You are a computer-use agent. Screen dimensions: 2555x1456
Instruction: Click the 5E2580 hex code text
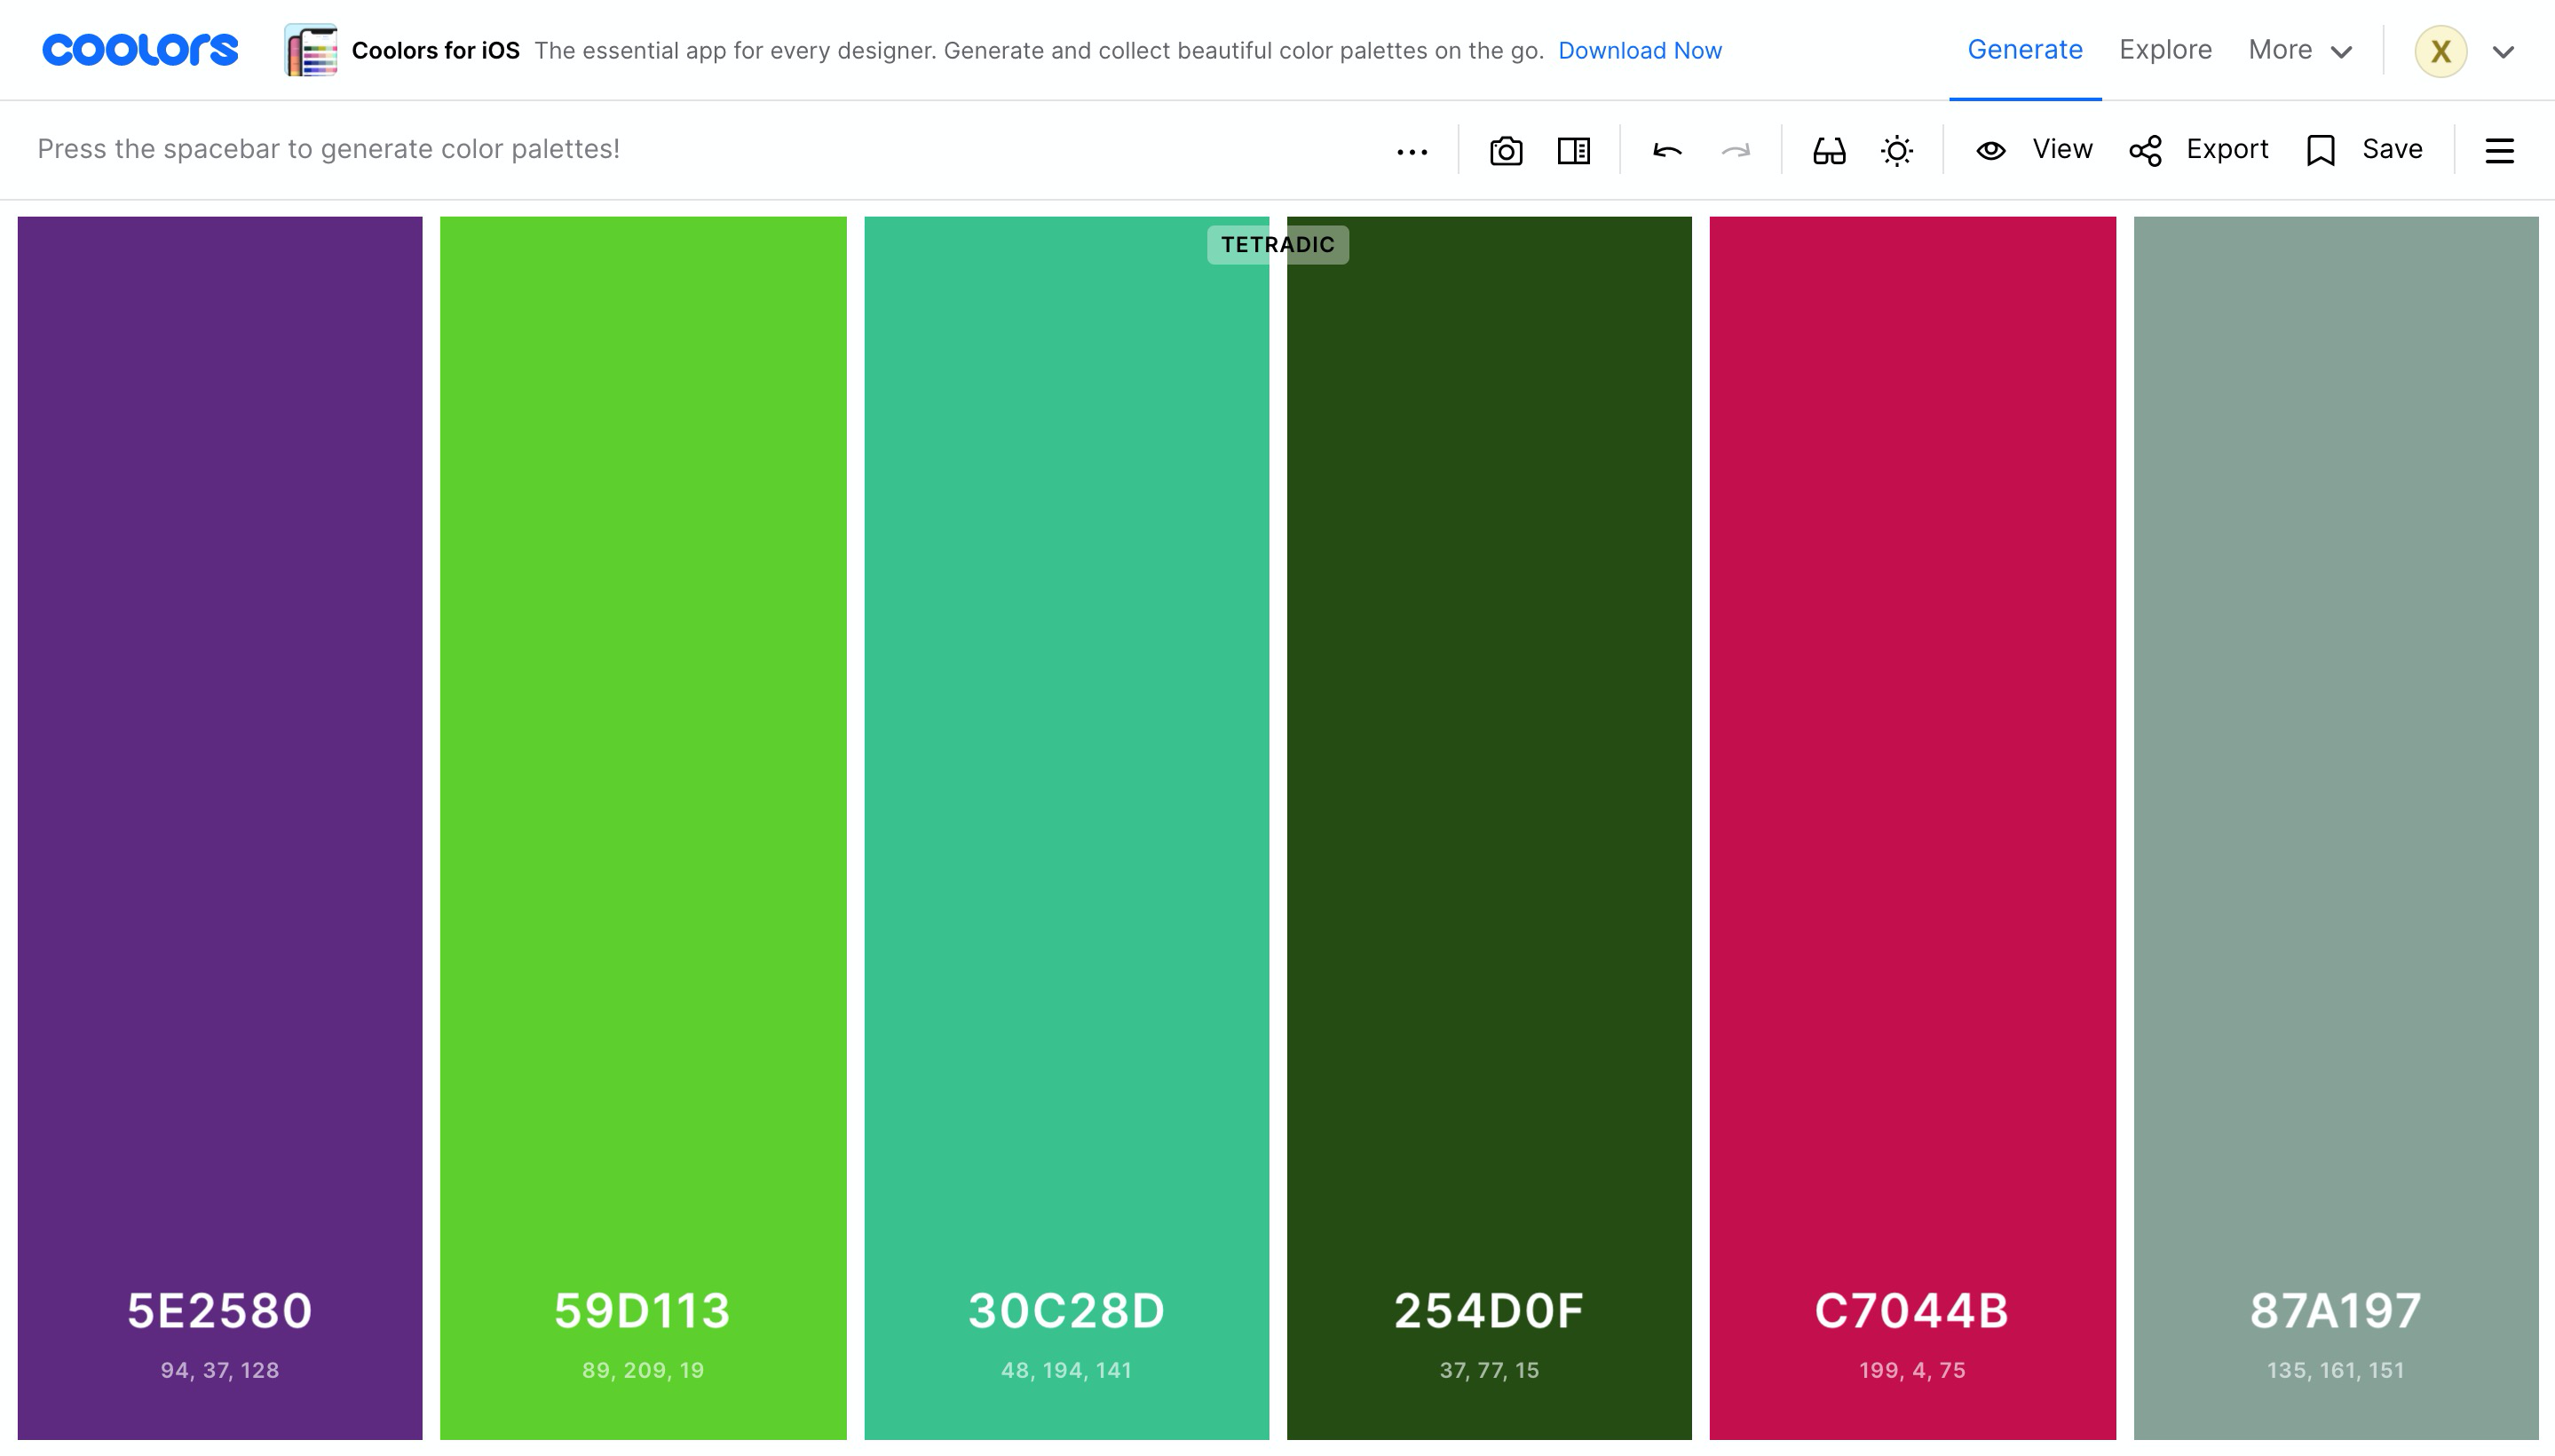(x=220, y=1310)
